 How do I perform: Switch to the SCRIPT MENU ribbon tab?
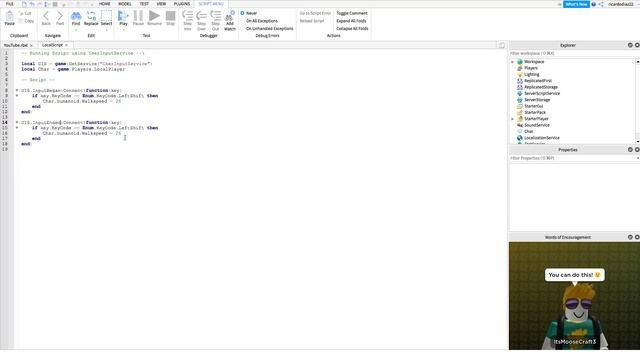(x=211, y=4)
